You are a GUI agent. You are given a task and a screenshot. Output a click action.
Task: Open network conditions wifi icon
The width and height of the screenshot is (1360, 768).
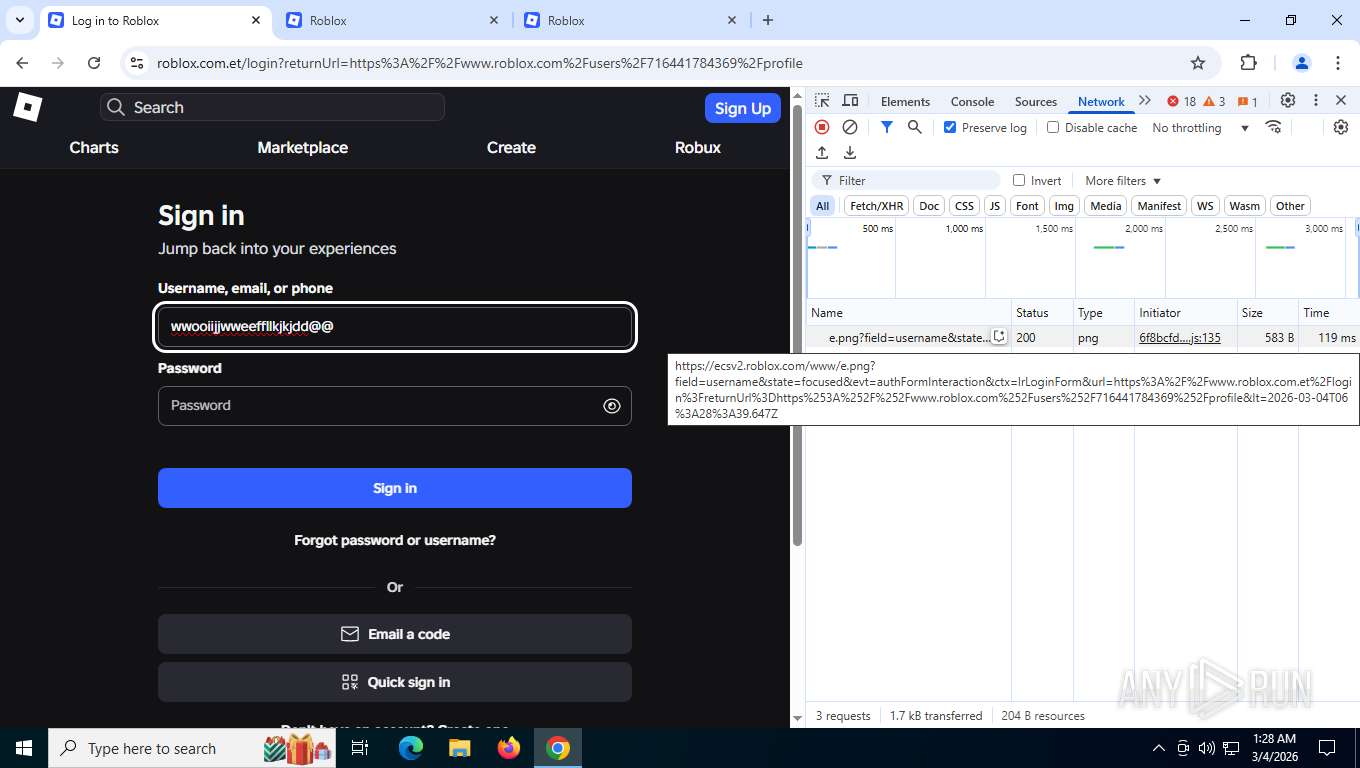1273,127
